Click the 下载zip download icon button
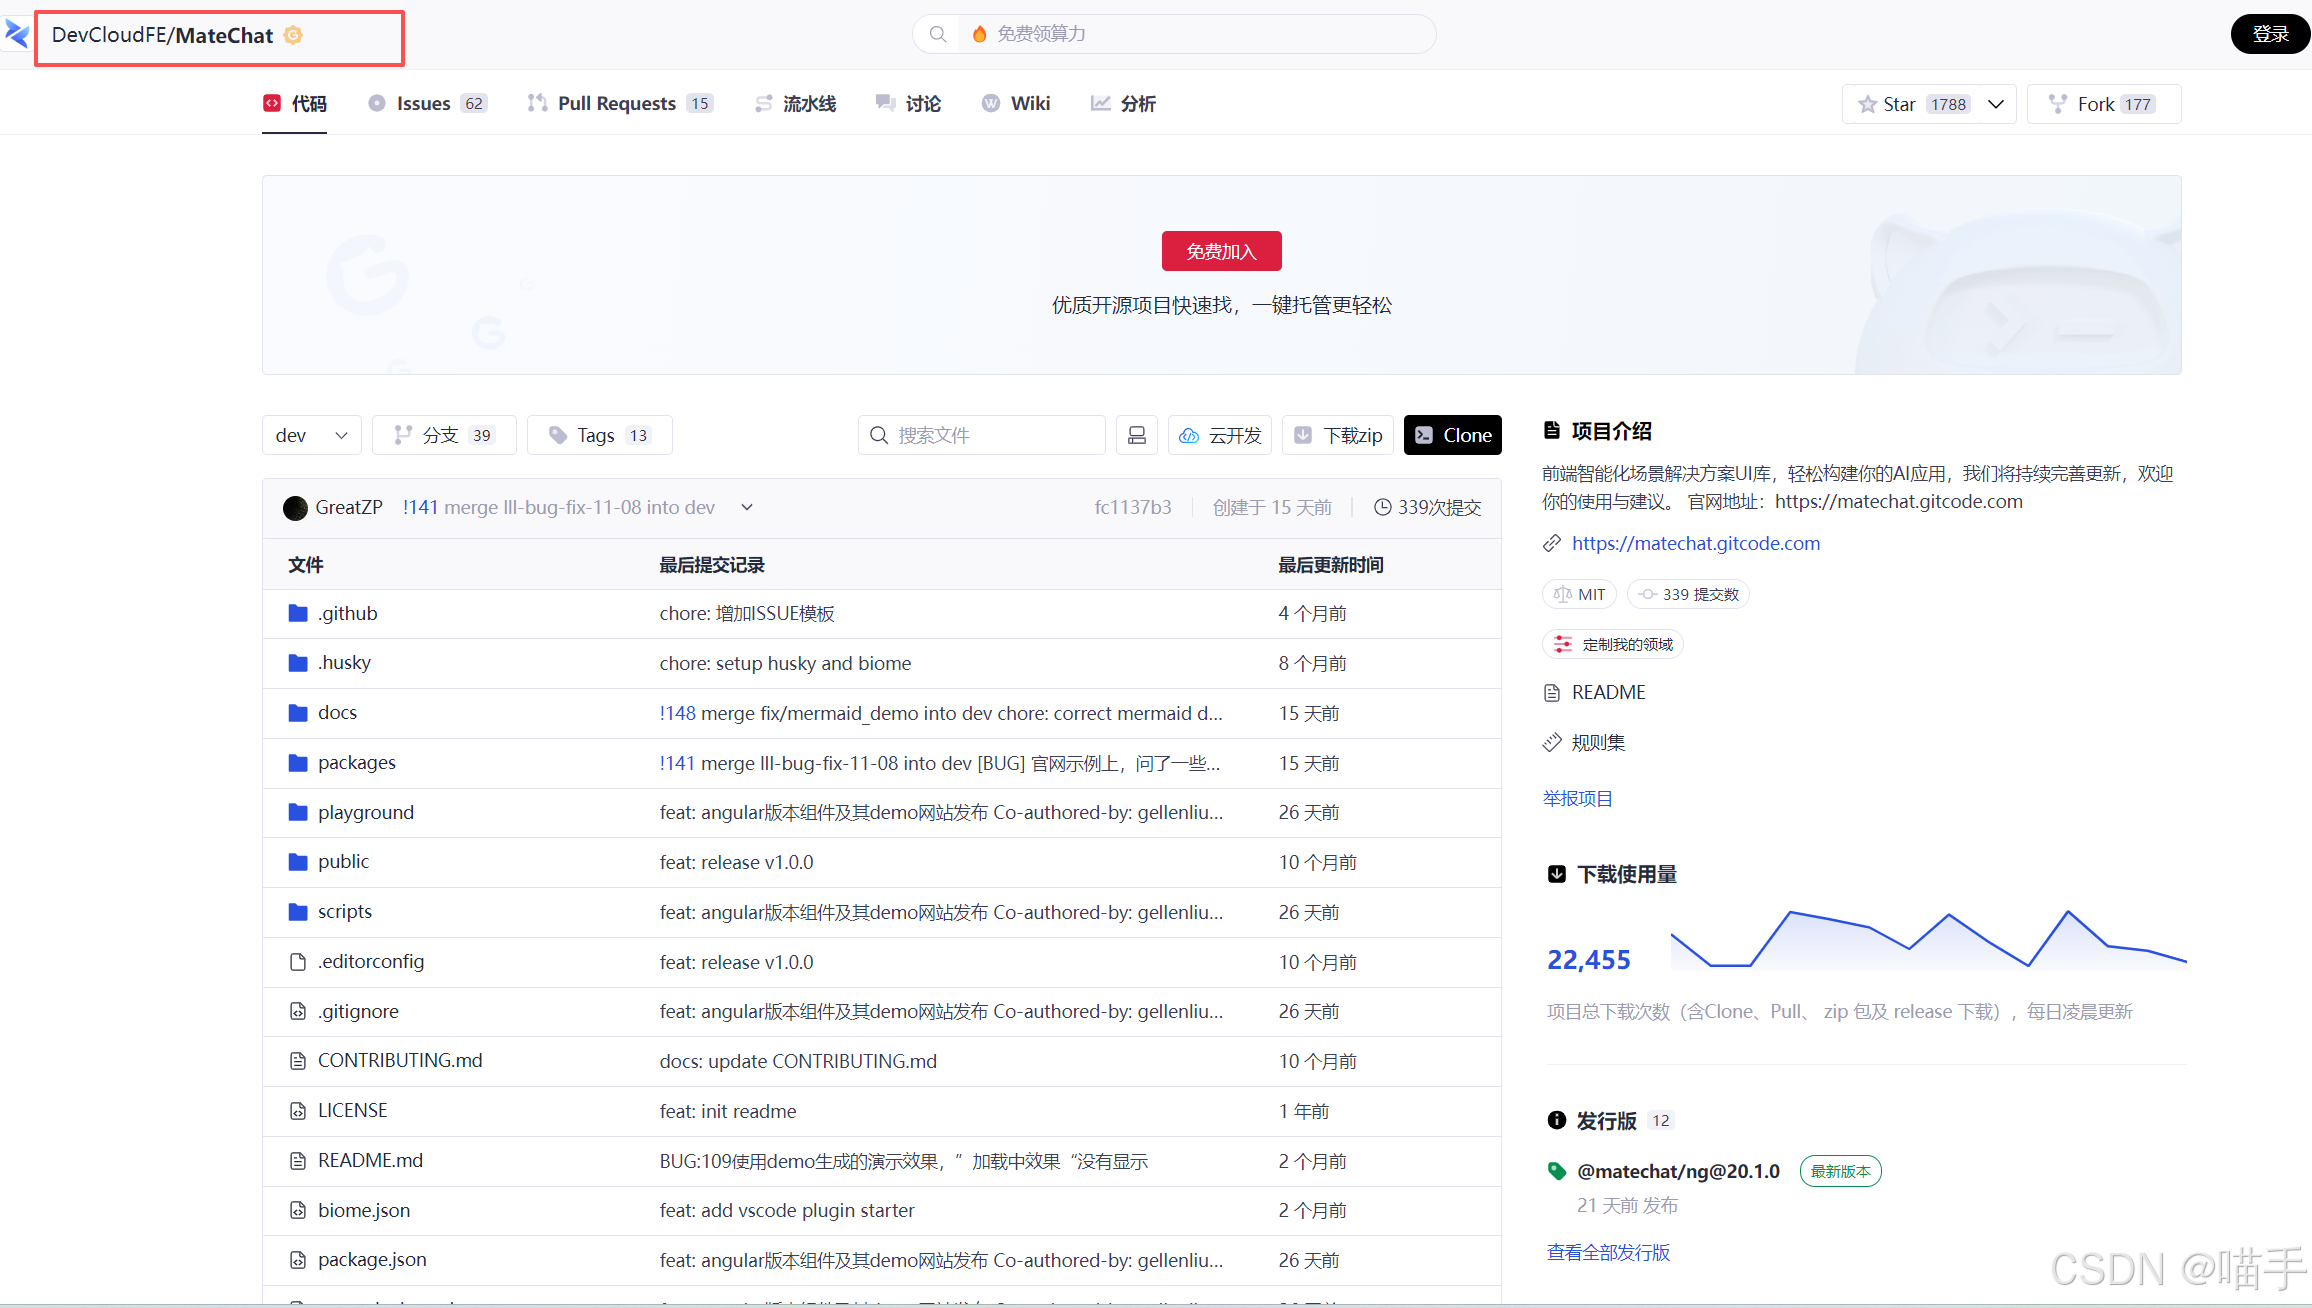Screen dimensions: 2312x1308 pos(1303,435)
